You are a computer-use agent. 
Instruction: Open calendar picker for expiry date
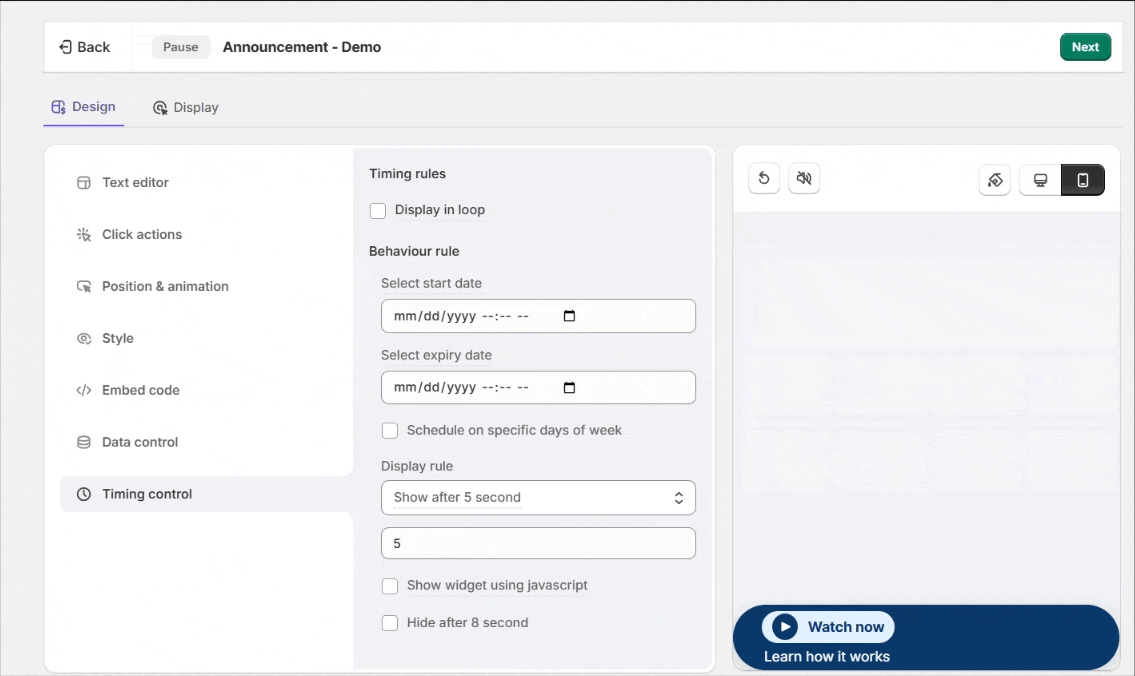(569, 387)
